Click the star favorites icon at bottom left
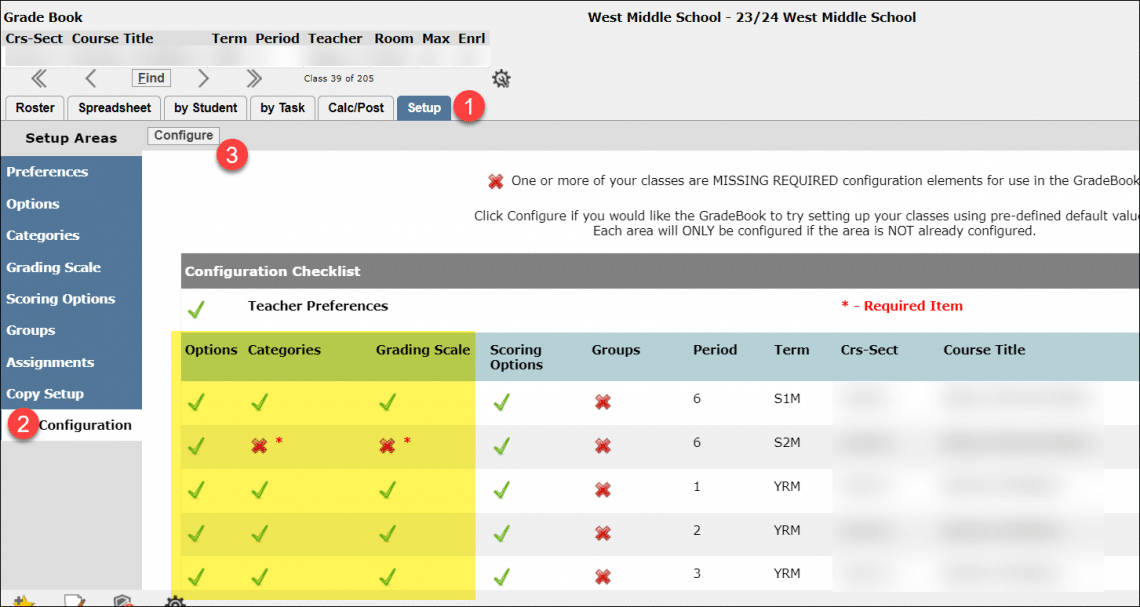The width and height of the screenshot is (1140, 607). click(25, 601)
